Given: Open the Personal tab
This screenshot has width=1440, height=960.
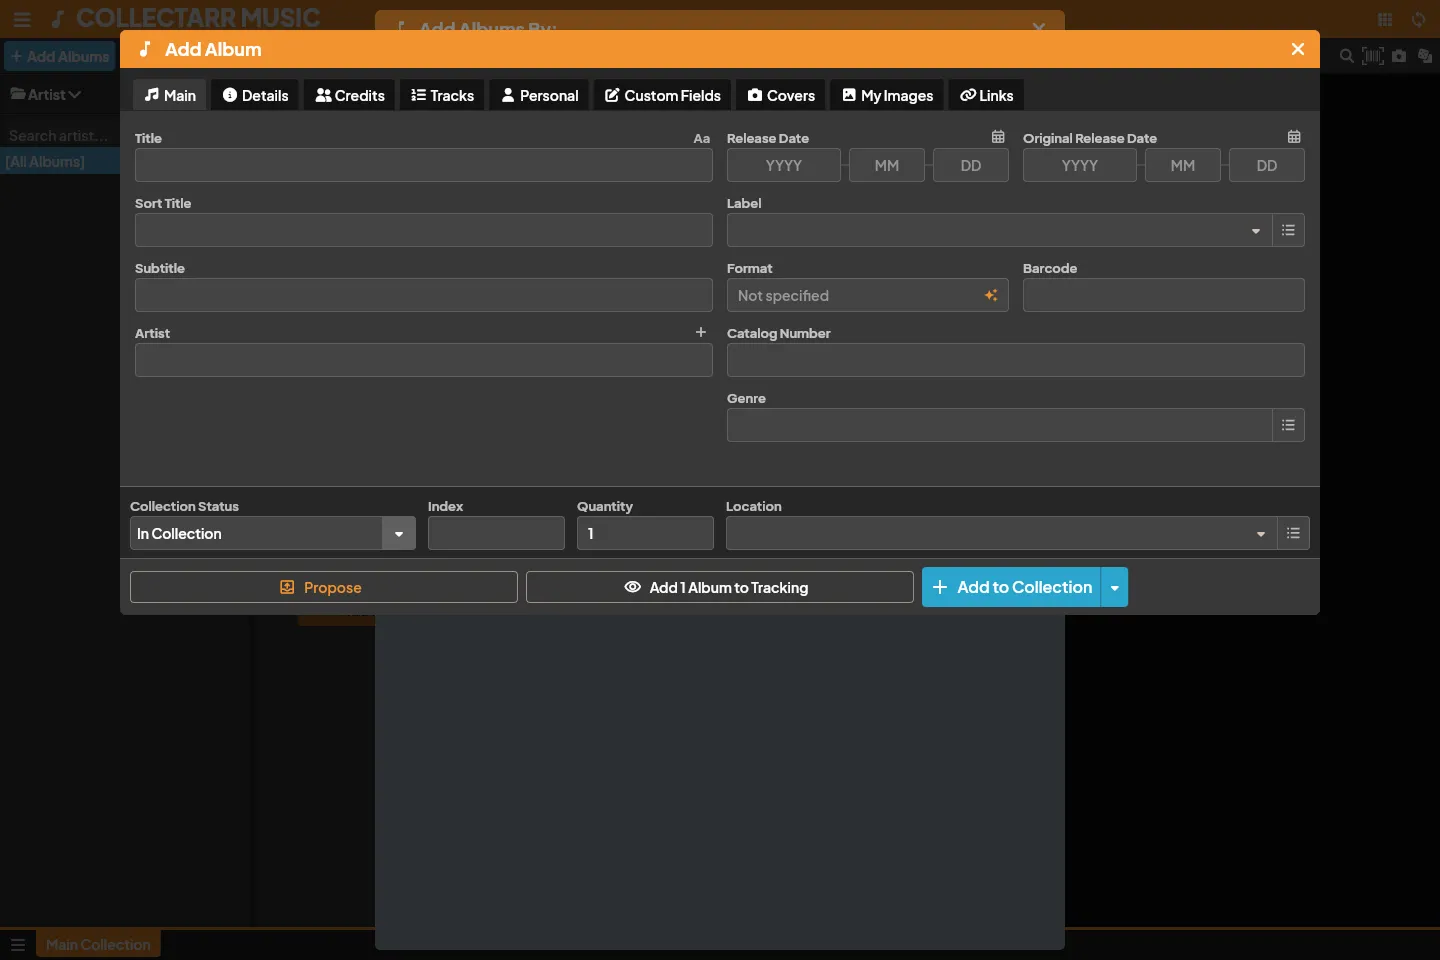Looking at the screenshot, I should 540,95.
